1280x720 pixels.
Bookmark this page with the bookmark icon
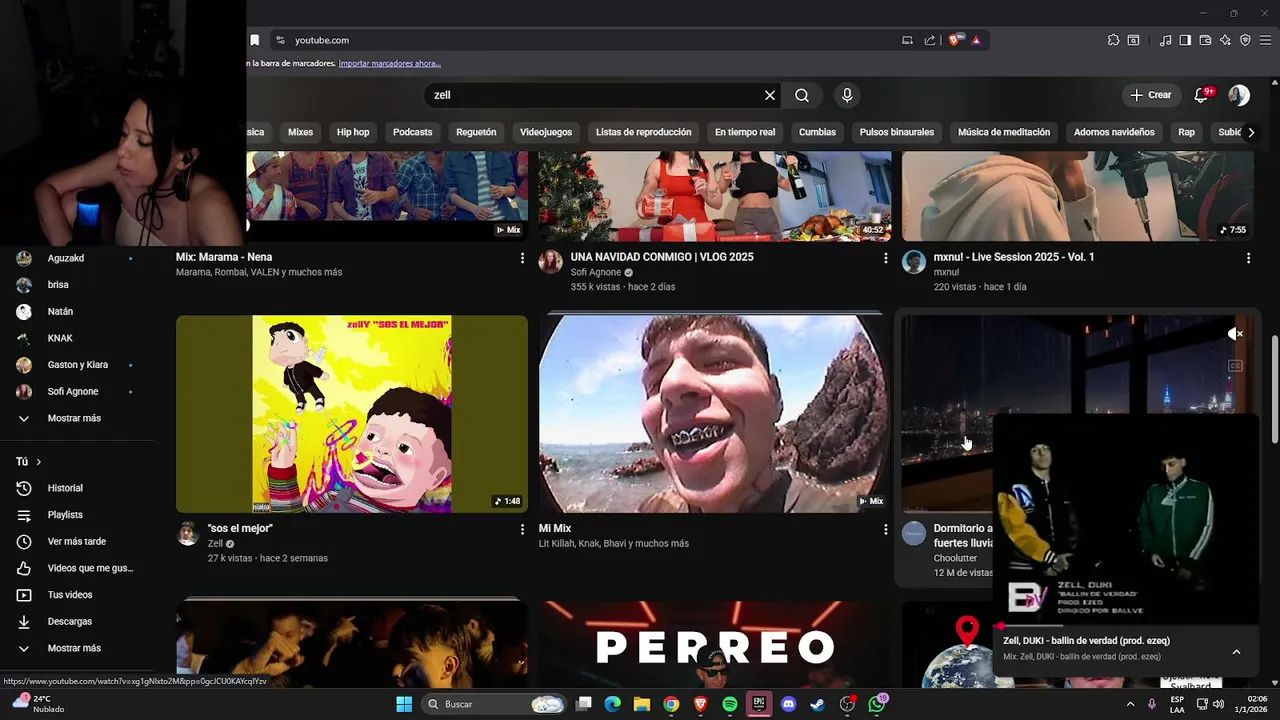click(255, 40)
